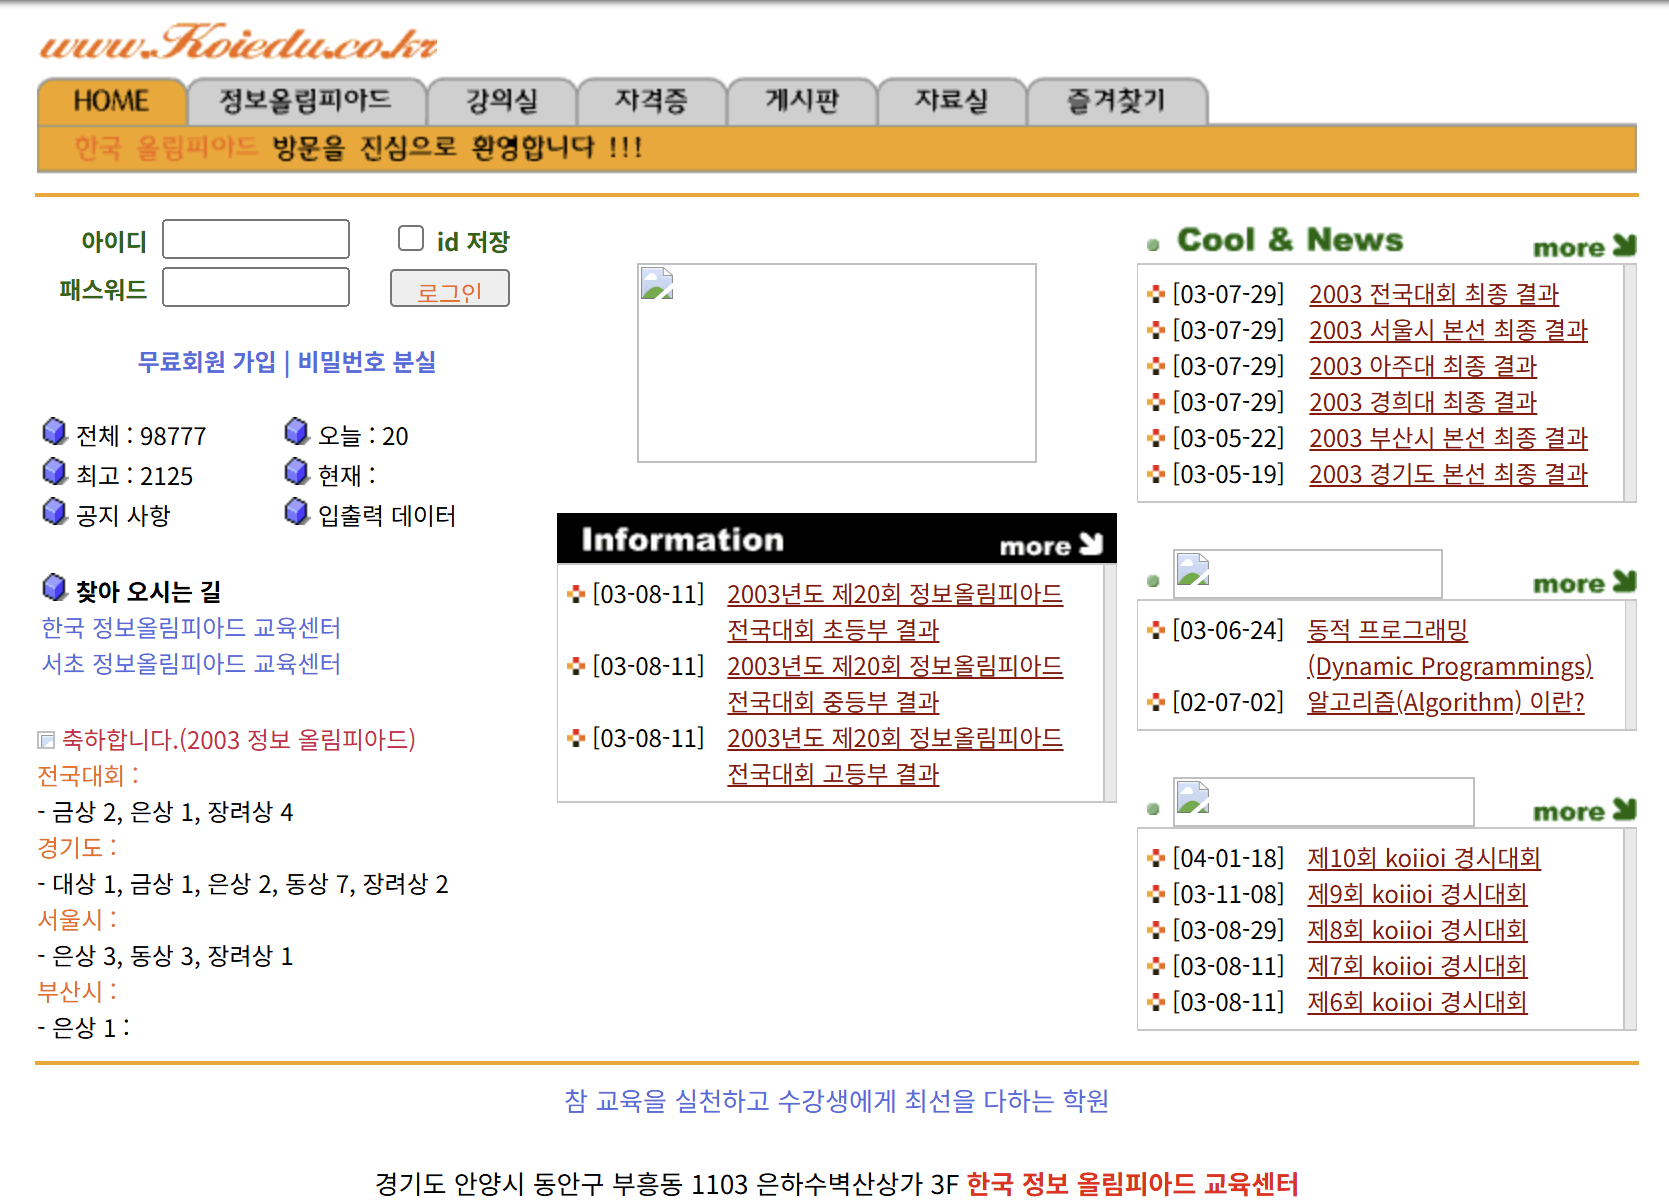Open the 자격증 tab
This screenshot has width=1669, height=1204.
tap(652, 101)
